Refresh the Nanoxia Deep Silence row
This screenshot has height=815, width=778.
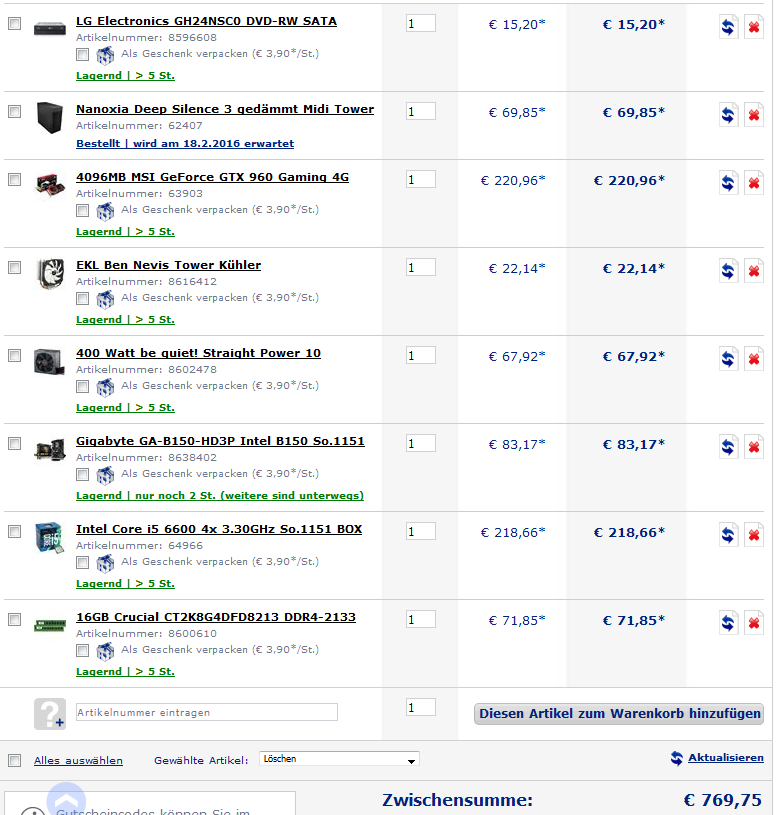point(729,114)
